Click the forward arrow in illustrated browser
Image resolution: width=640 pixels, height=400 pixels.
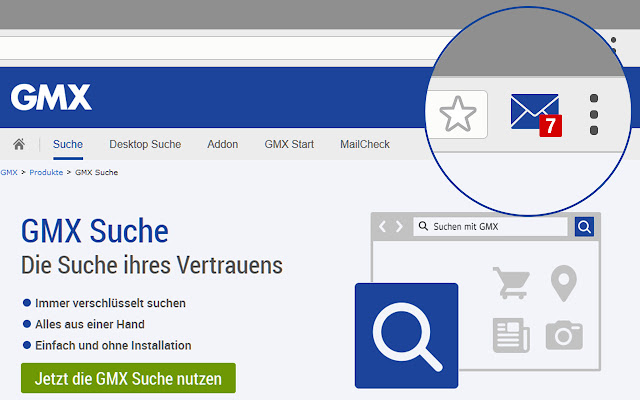point(399,227)
